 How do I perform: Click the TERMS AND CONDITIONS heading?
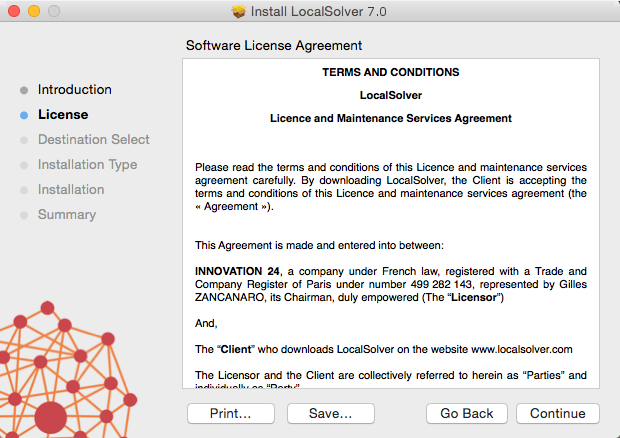390,73
